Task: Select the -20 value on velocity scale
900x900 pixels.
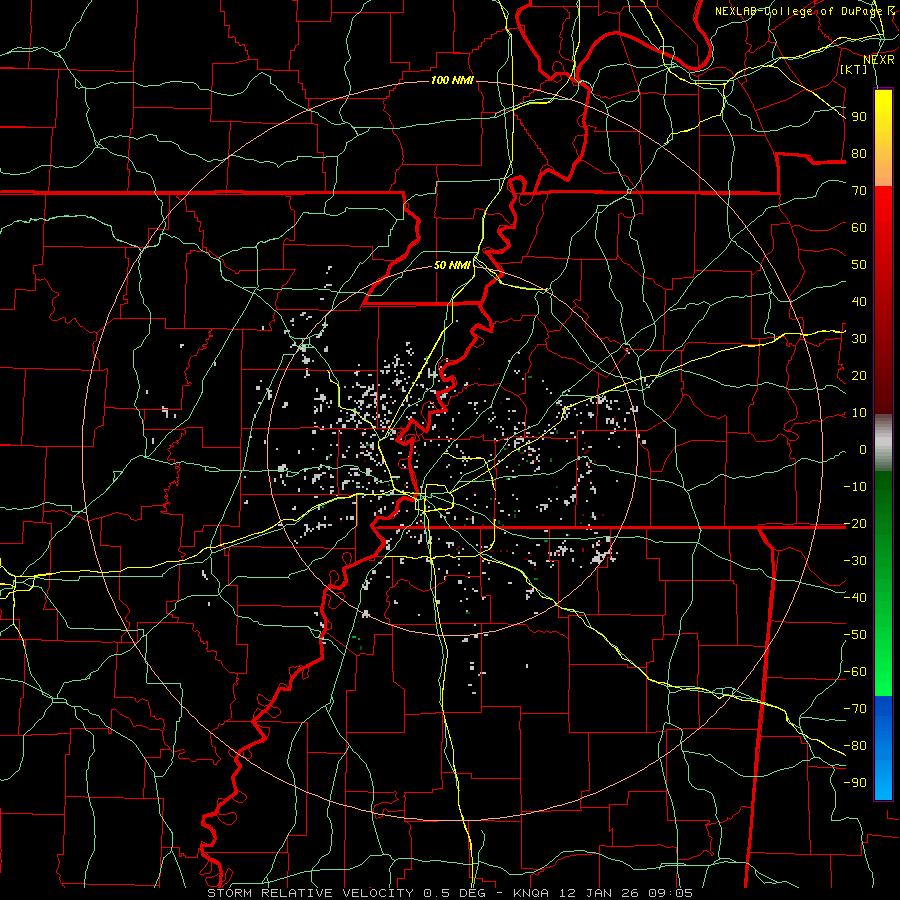Action: (x=855, y=523)
